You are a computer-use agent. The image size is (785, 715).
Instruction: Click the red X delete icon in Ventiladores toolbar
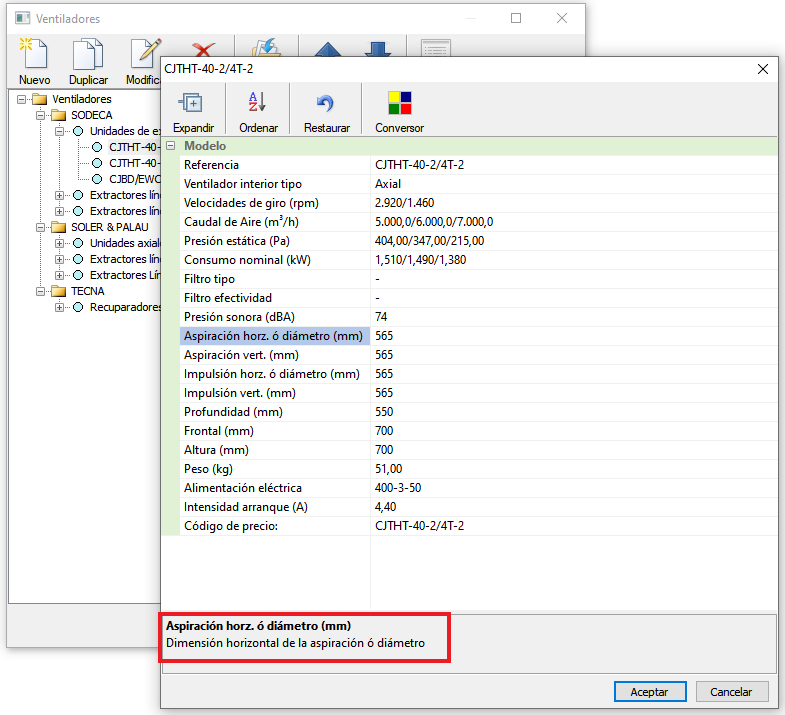coord(203,49)
